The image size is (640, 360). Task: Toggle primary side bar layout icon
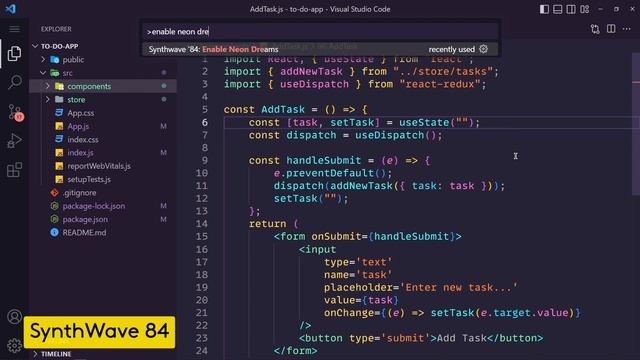(x=544, y=9)
